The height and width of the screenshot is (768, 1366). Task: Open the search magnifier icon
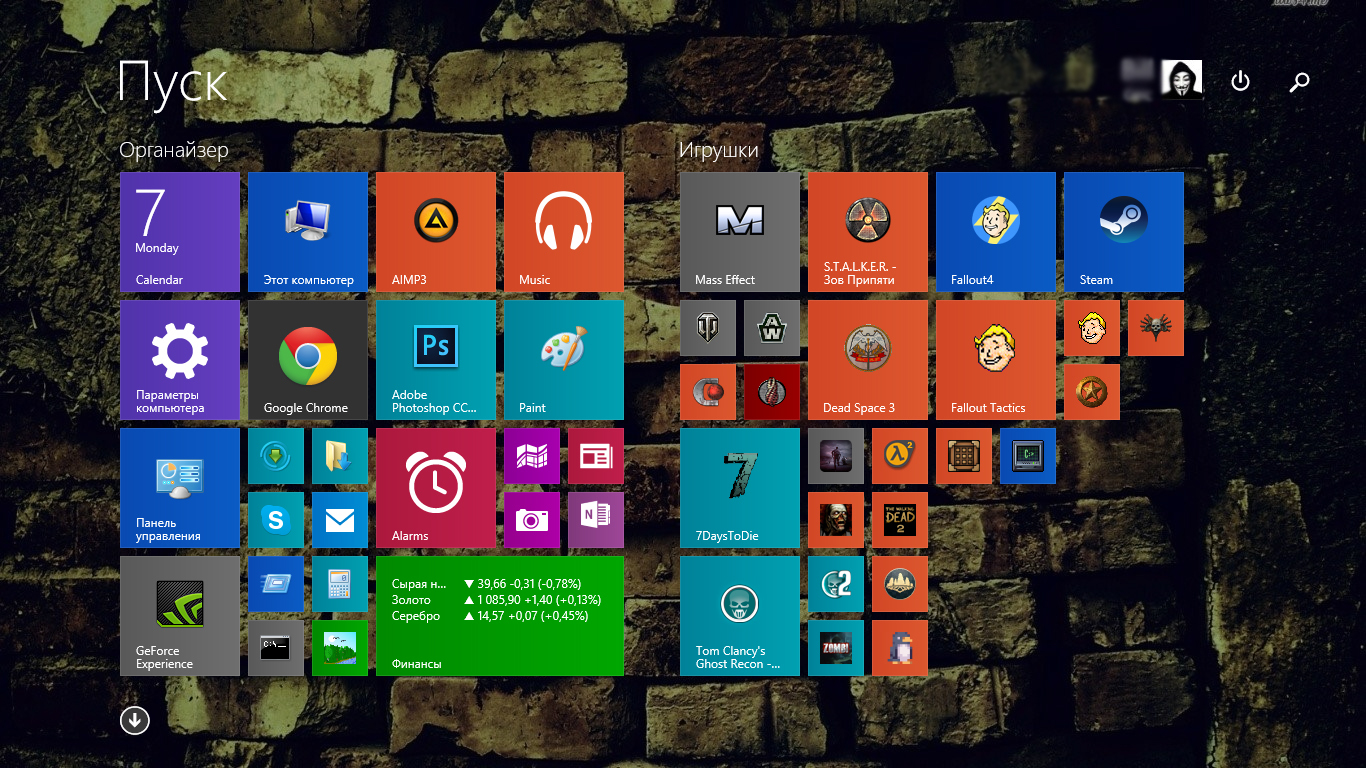pyautogui.click(x=1299, y=81)
